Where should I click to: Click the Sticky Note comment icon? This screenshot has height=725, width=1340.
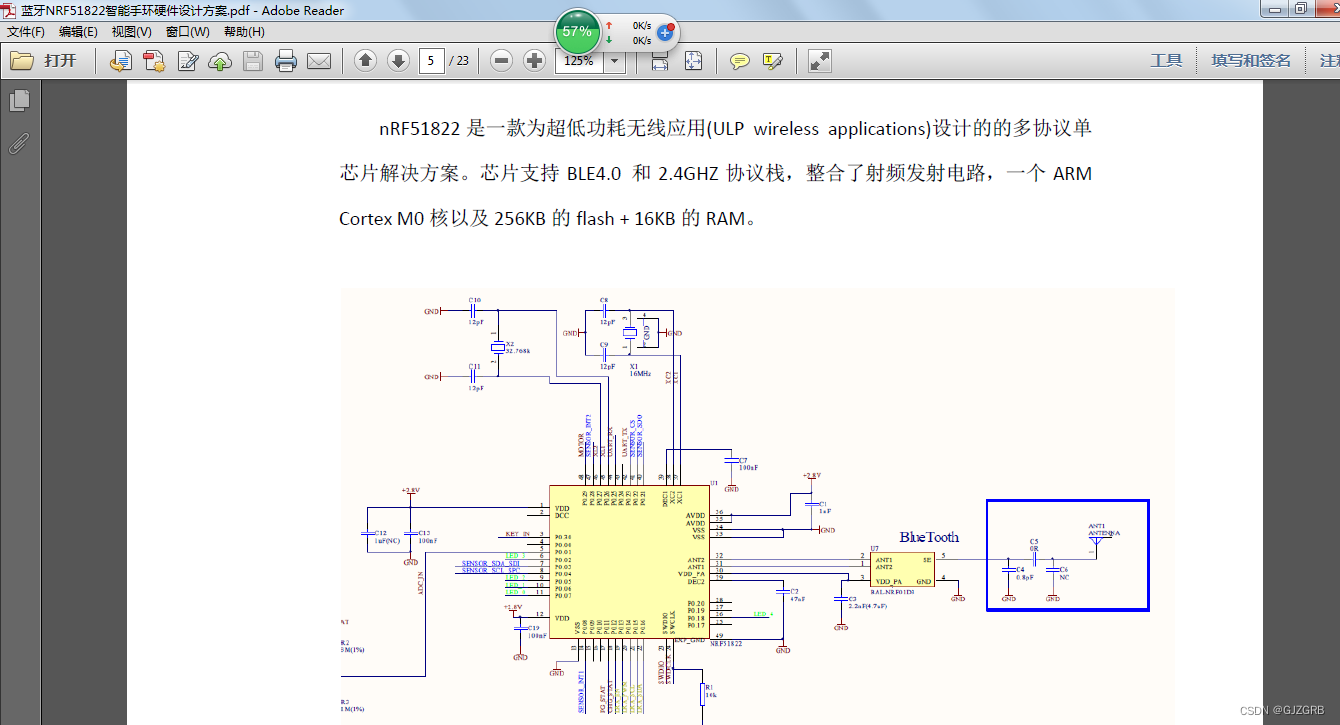[739, 61]
